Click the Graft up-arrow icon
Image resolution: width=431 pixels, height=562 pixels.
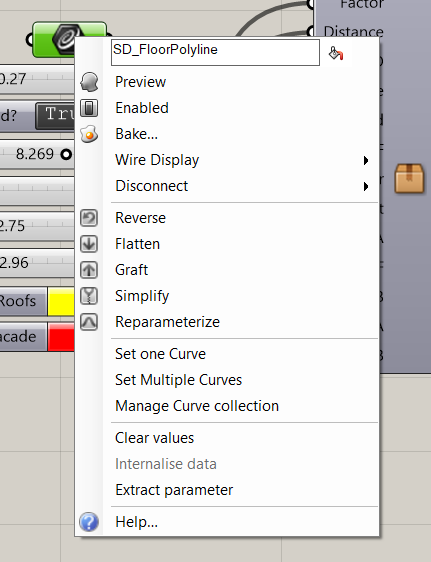pyautogui.click(x=89, y=270)
